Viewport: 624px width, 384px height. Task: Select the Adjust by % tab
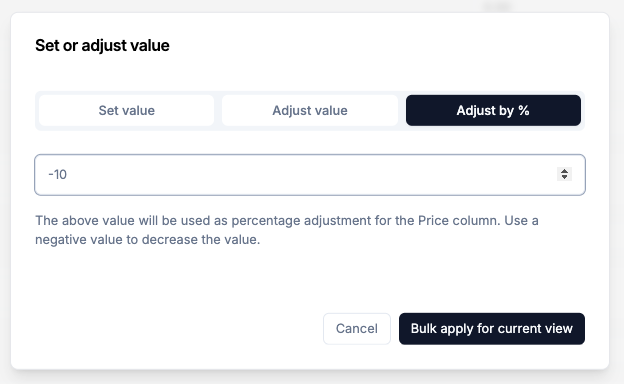(x=493, y=110)
